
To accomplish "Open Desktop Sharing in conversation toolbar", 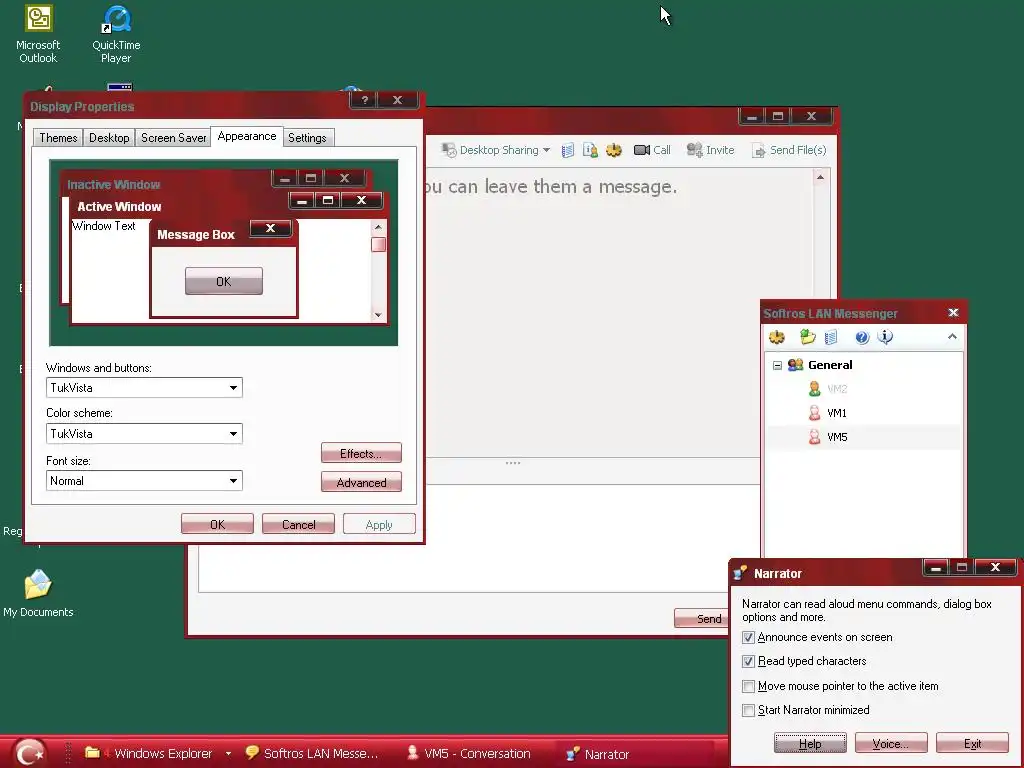I will click(496, 150).
